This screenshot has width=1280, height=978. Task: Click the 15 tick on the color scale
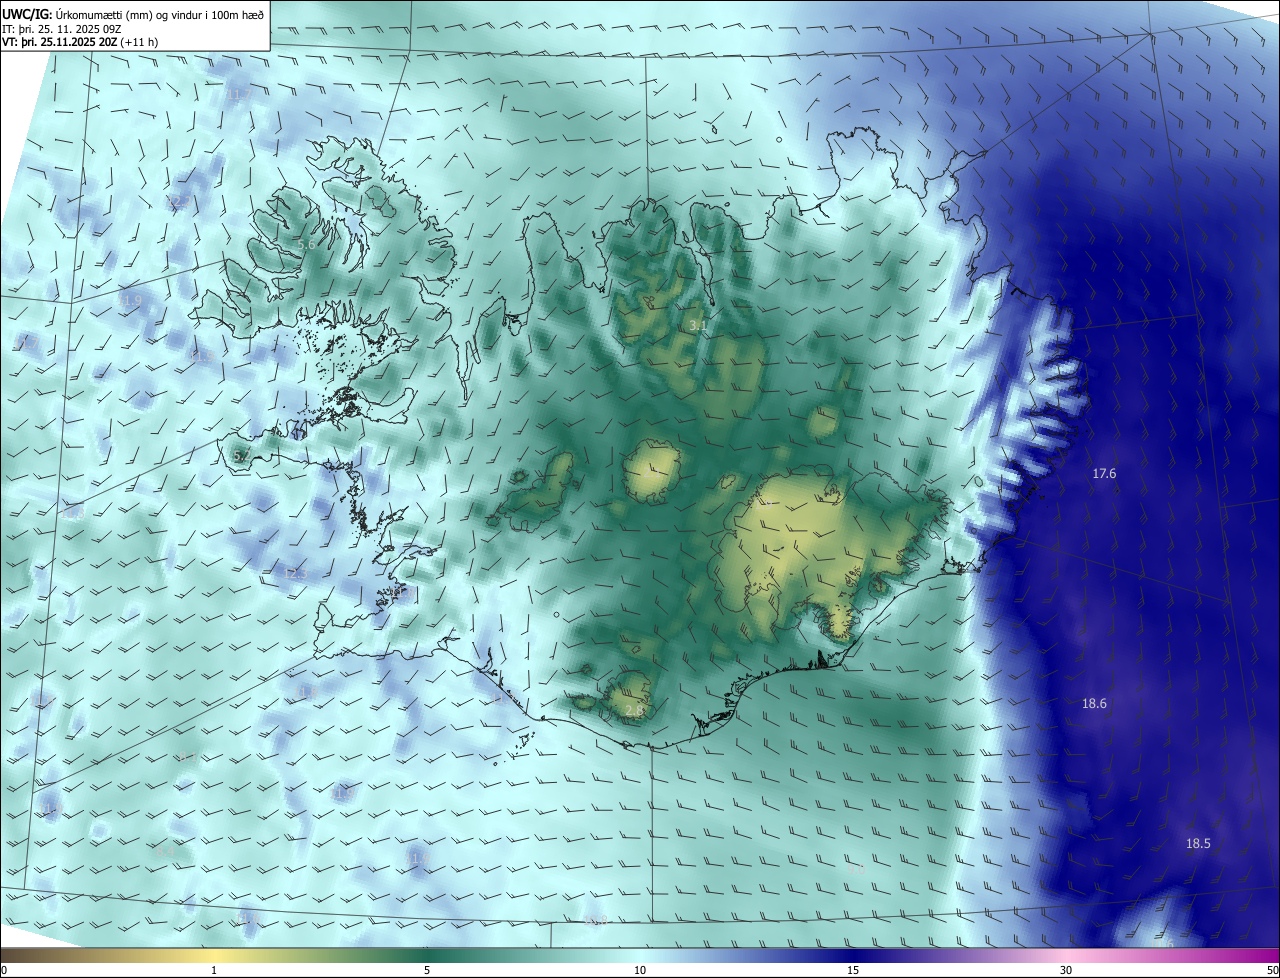pyautogui.click(x=853, y=970)
